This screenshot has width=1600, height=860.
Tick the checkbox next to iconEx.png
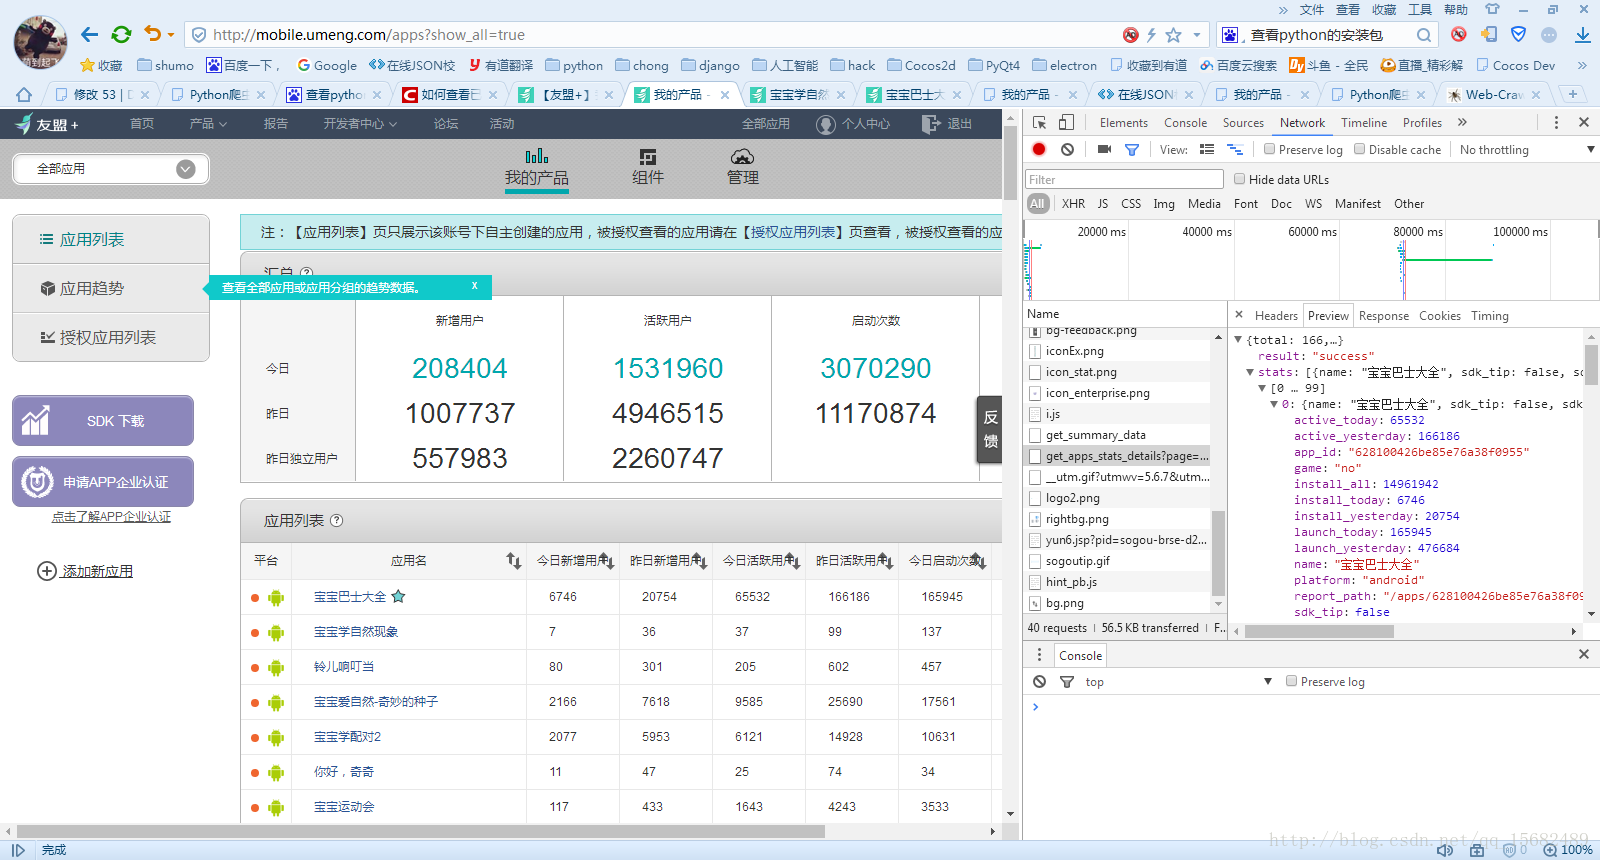[x=1036, y=351]
